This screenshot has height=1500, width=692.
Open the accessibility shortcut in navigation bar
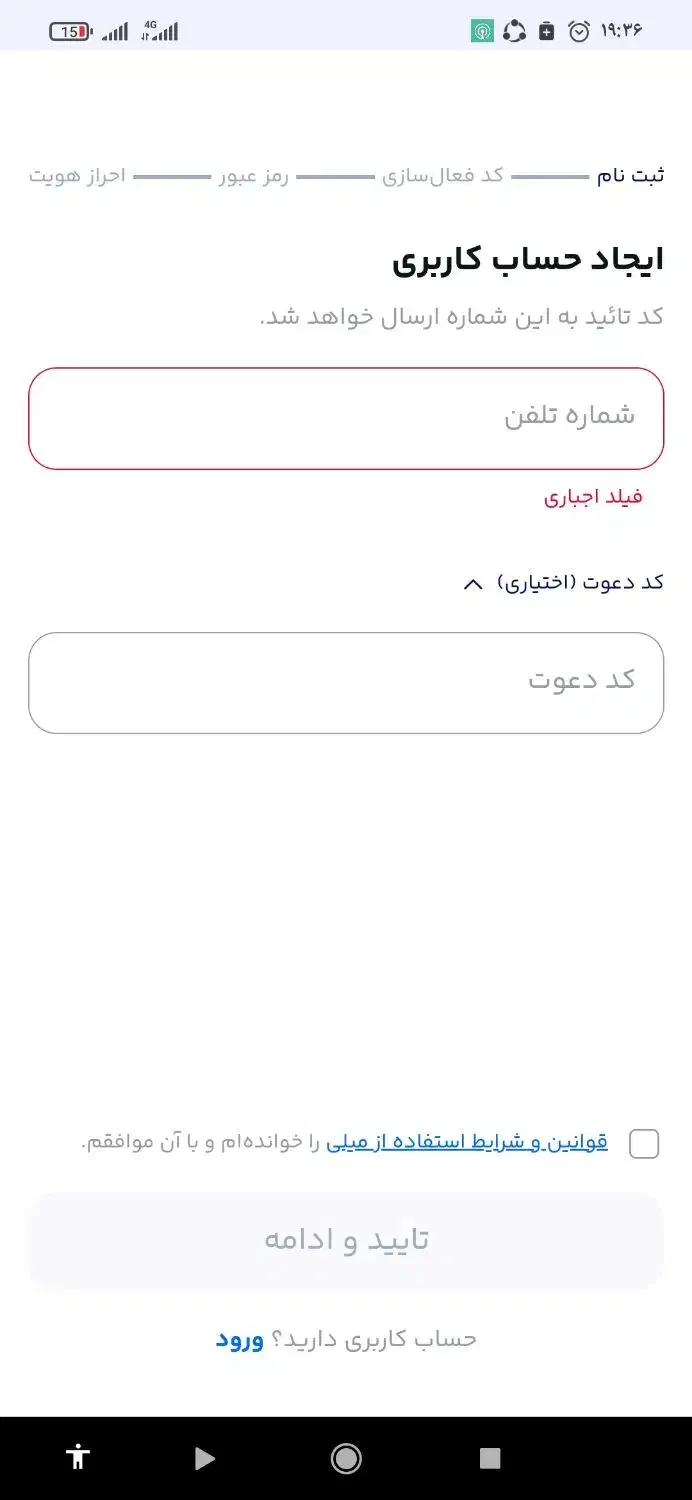click(78, 1458)
